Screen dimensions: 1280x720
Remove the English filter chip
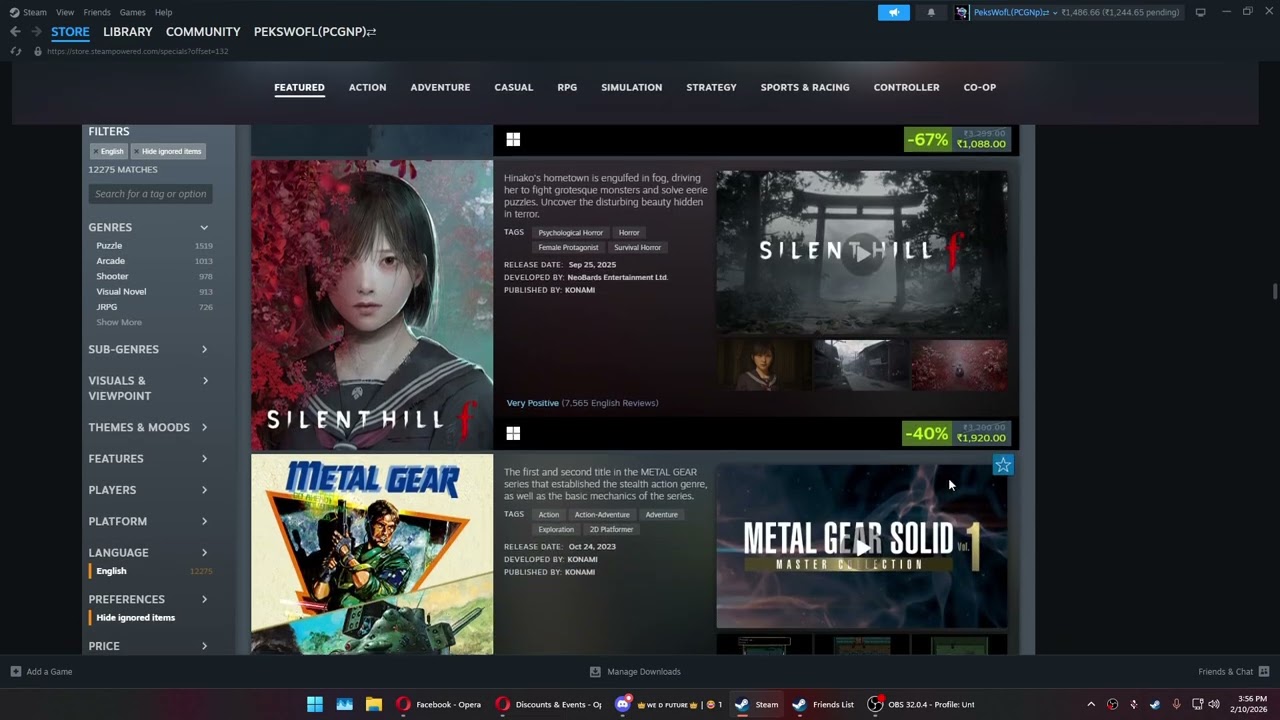108,151
